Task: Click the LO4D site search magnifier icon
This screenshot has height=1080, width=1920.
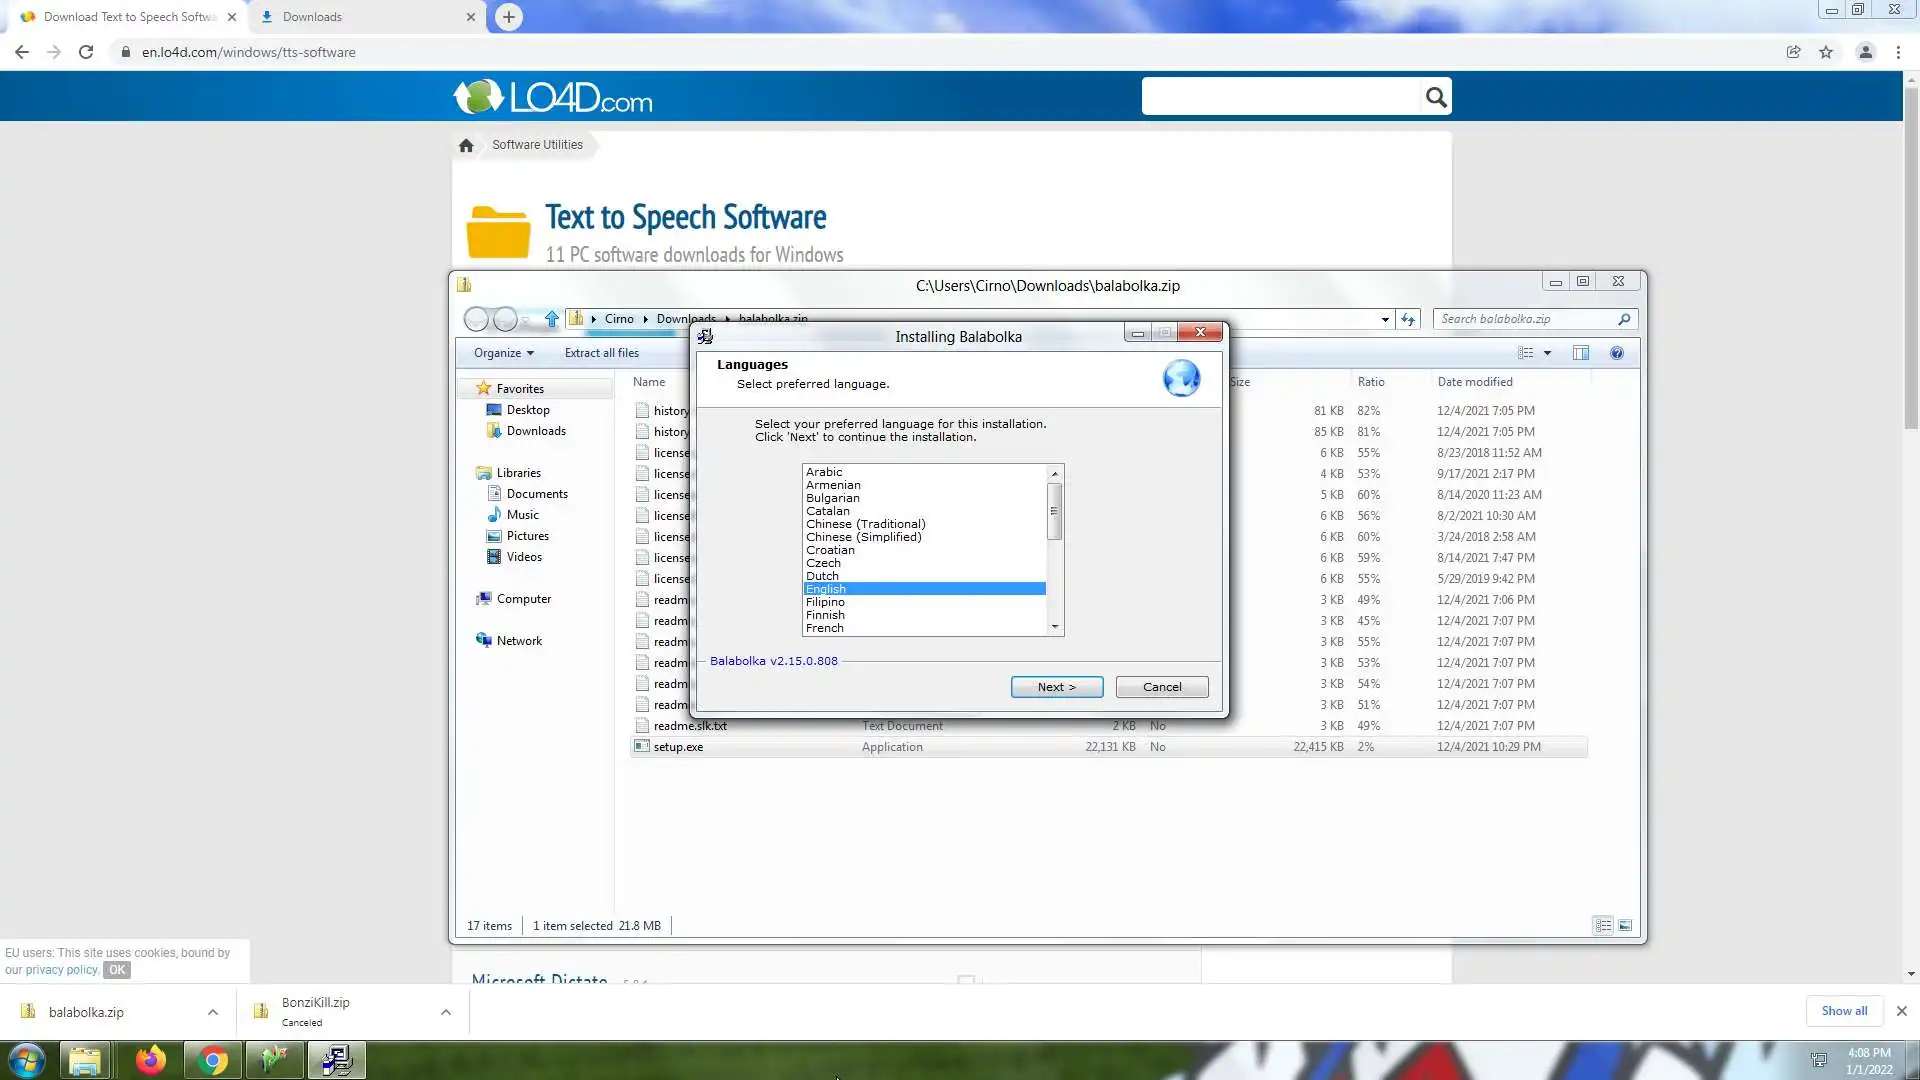Action: tap(1435, 97)
